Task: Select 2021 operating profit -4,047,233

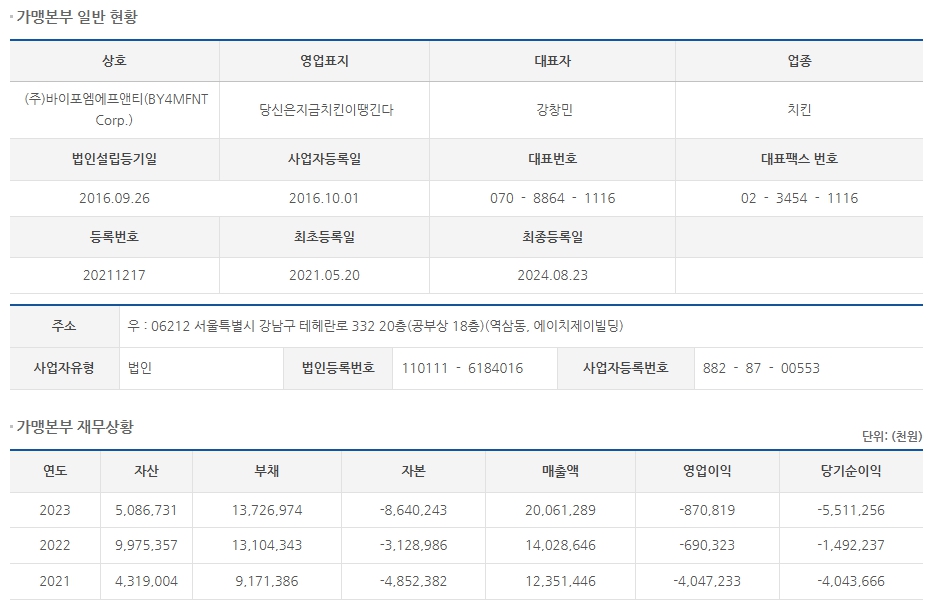Action: pos(707,581)
